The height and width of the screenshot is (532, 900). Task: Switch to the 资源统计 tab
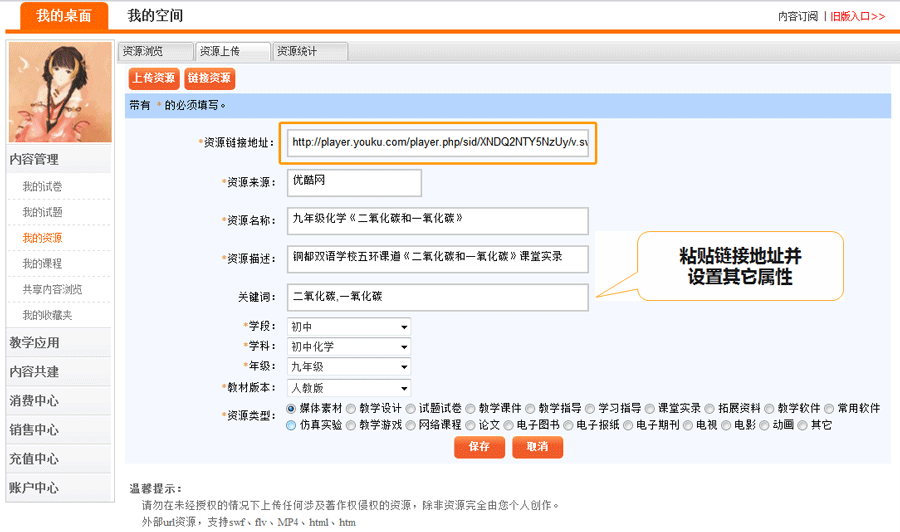310,52
